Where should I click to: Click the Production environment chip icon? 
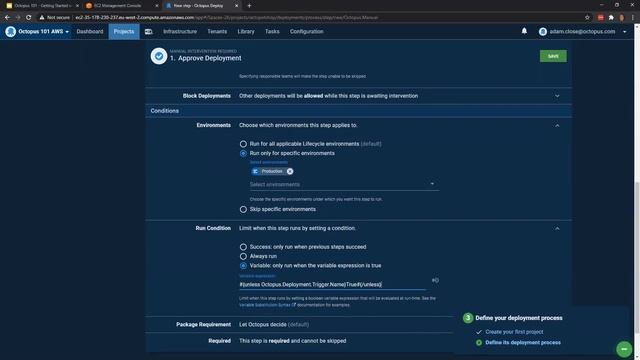pos(256,171)
